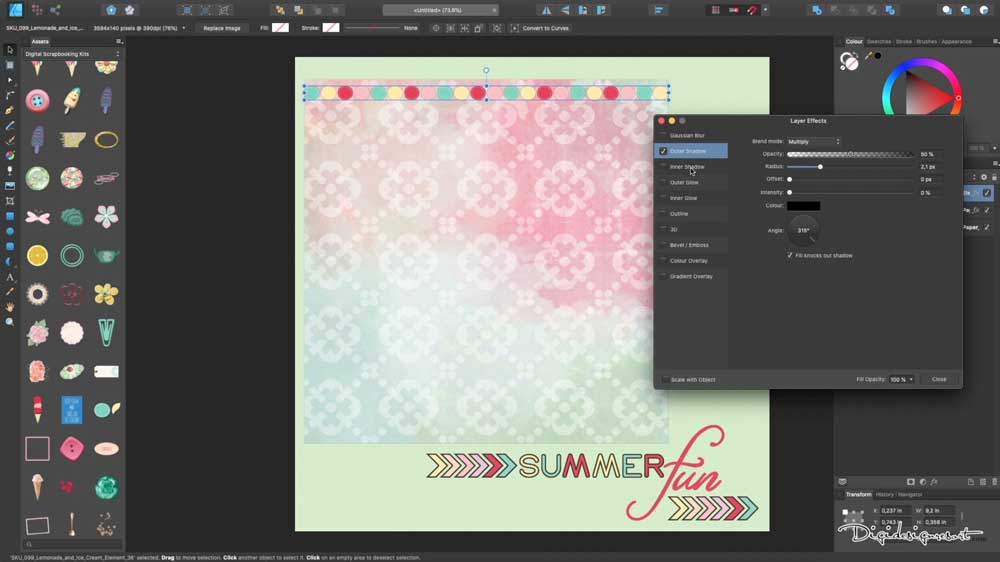Enable the Inner Glow effect checkbox
This screenshot has width=1000, height=562.
[x=663, y=198]
